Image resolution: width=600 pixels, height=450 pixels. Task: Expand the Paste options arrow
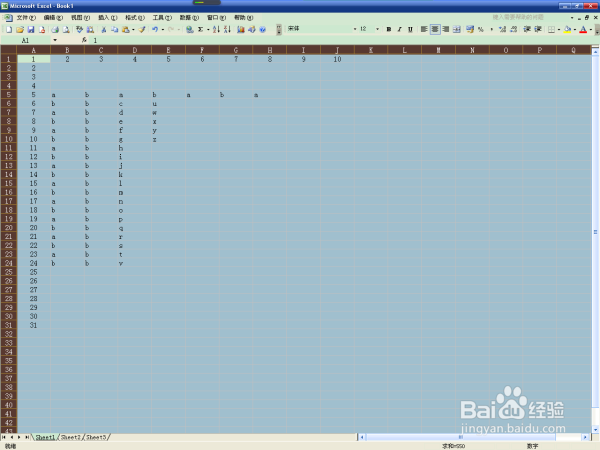tap(133, 29)
